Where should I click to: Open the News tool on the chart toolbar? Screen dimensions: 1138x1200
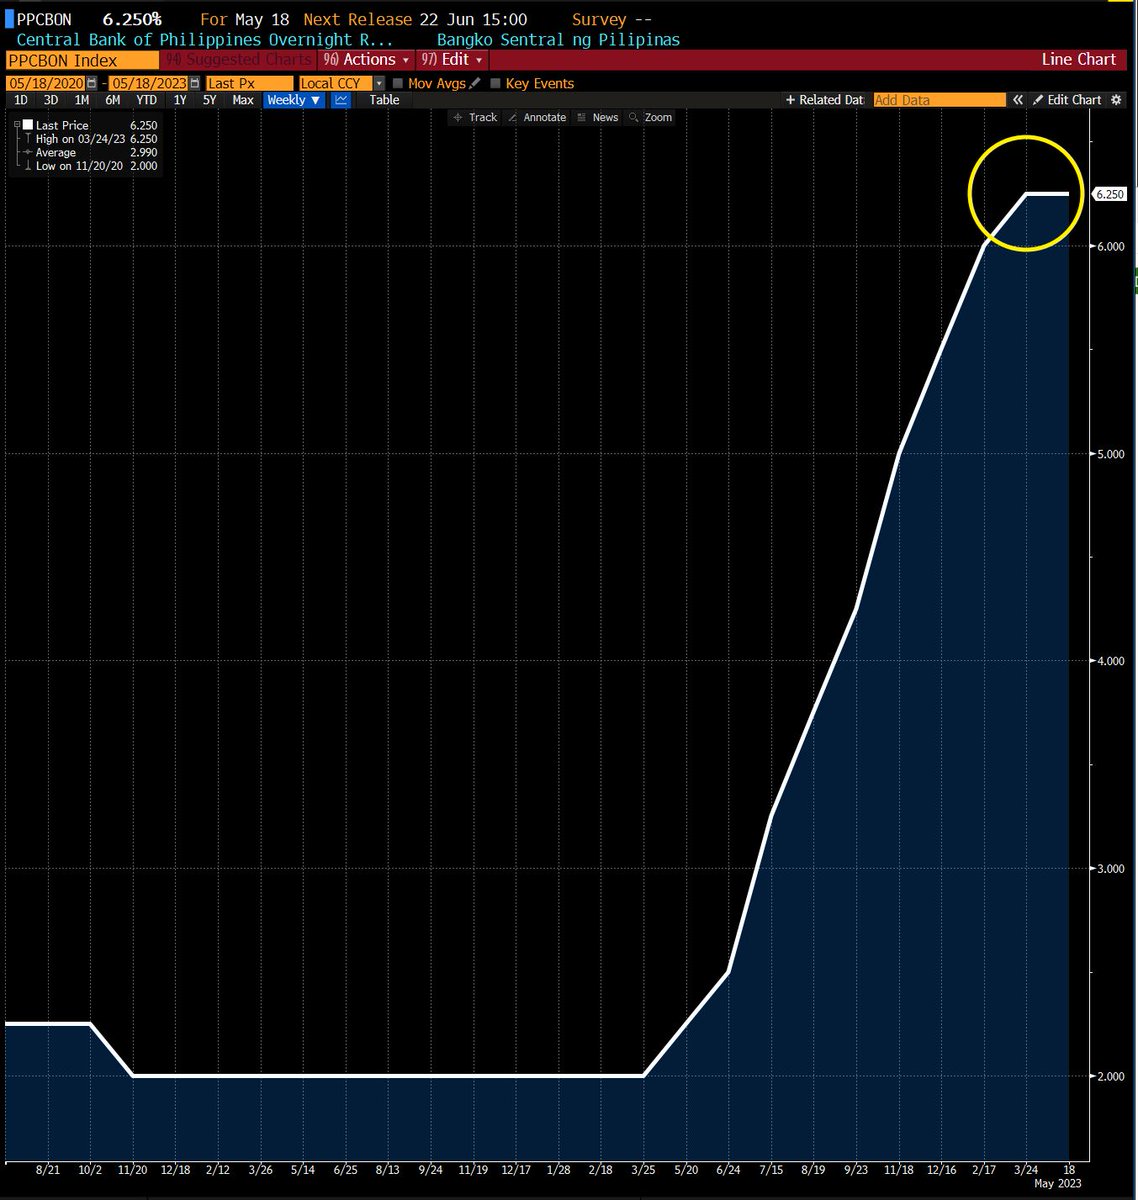pos(597,117)
